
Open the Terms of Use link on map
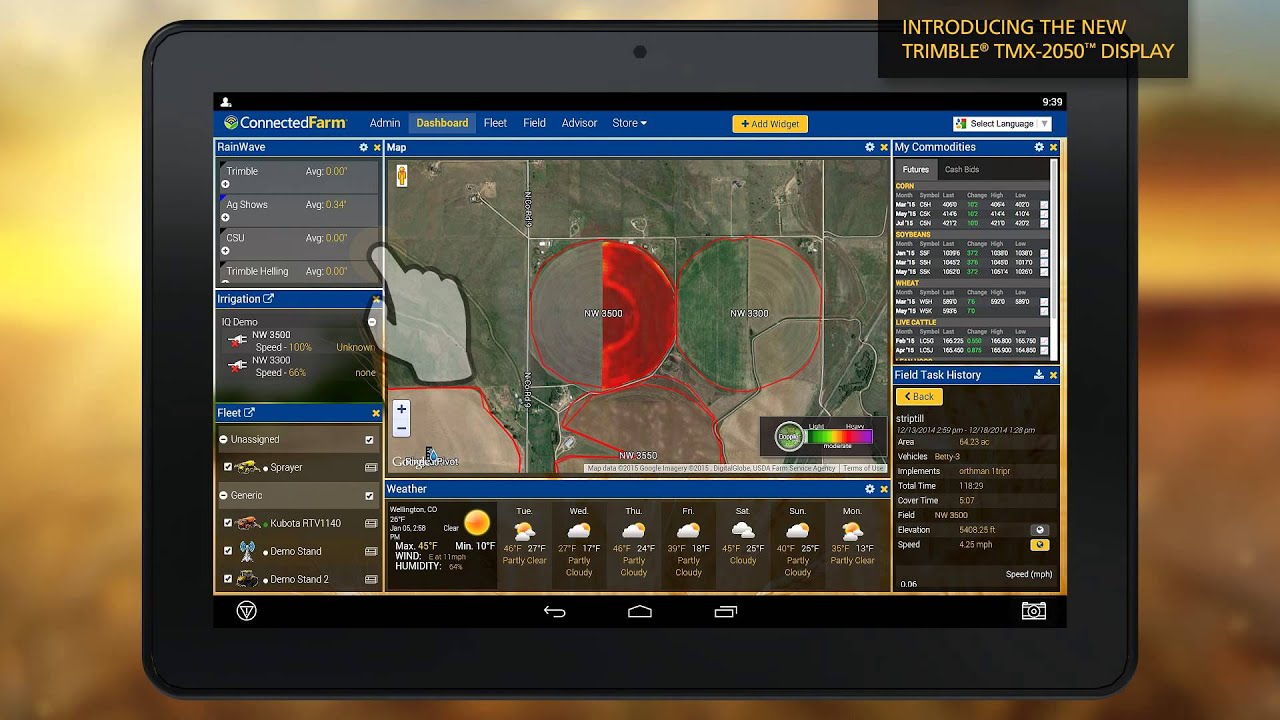point(863,468)
